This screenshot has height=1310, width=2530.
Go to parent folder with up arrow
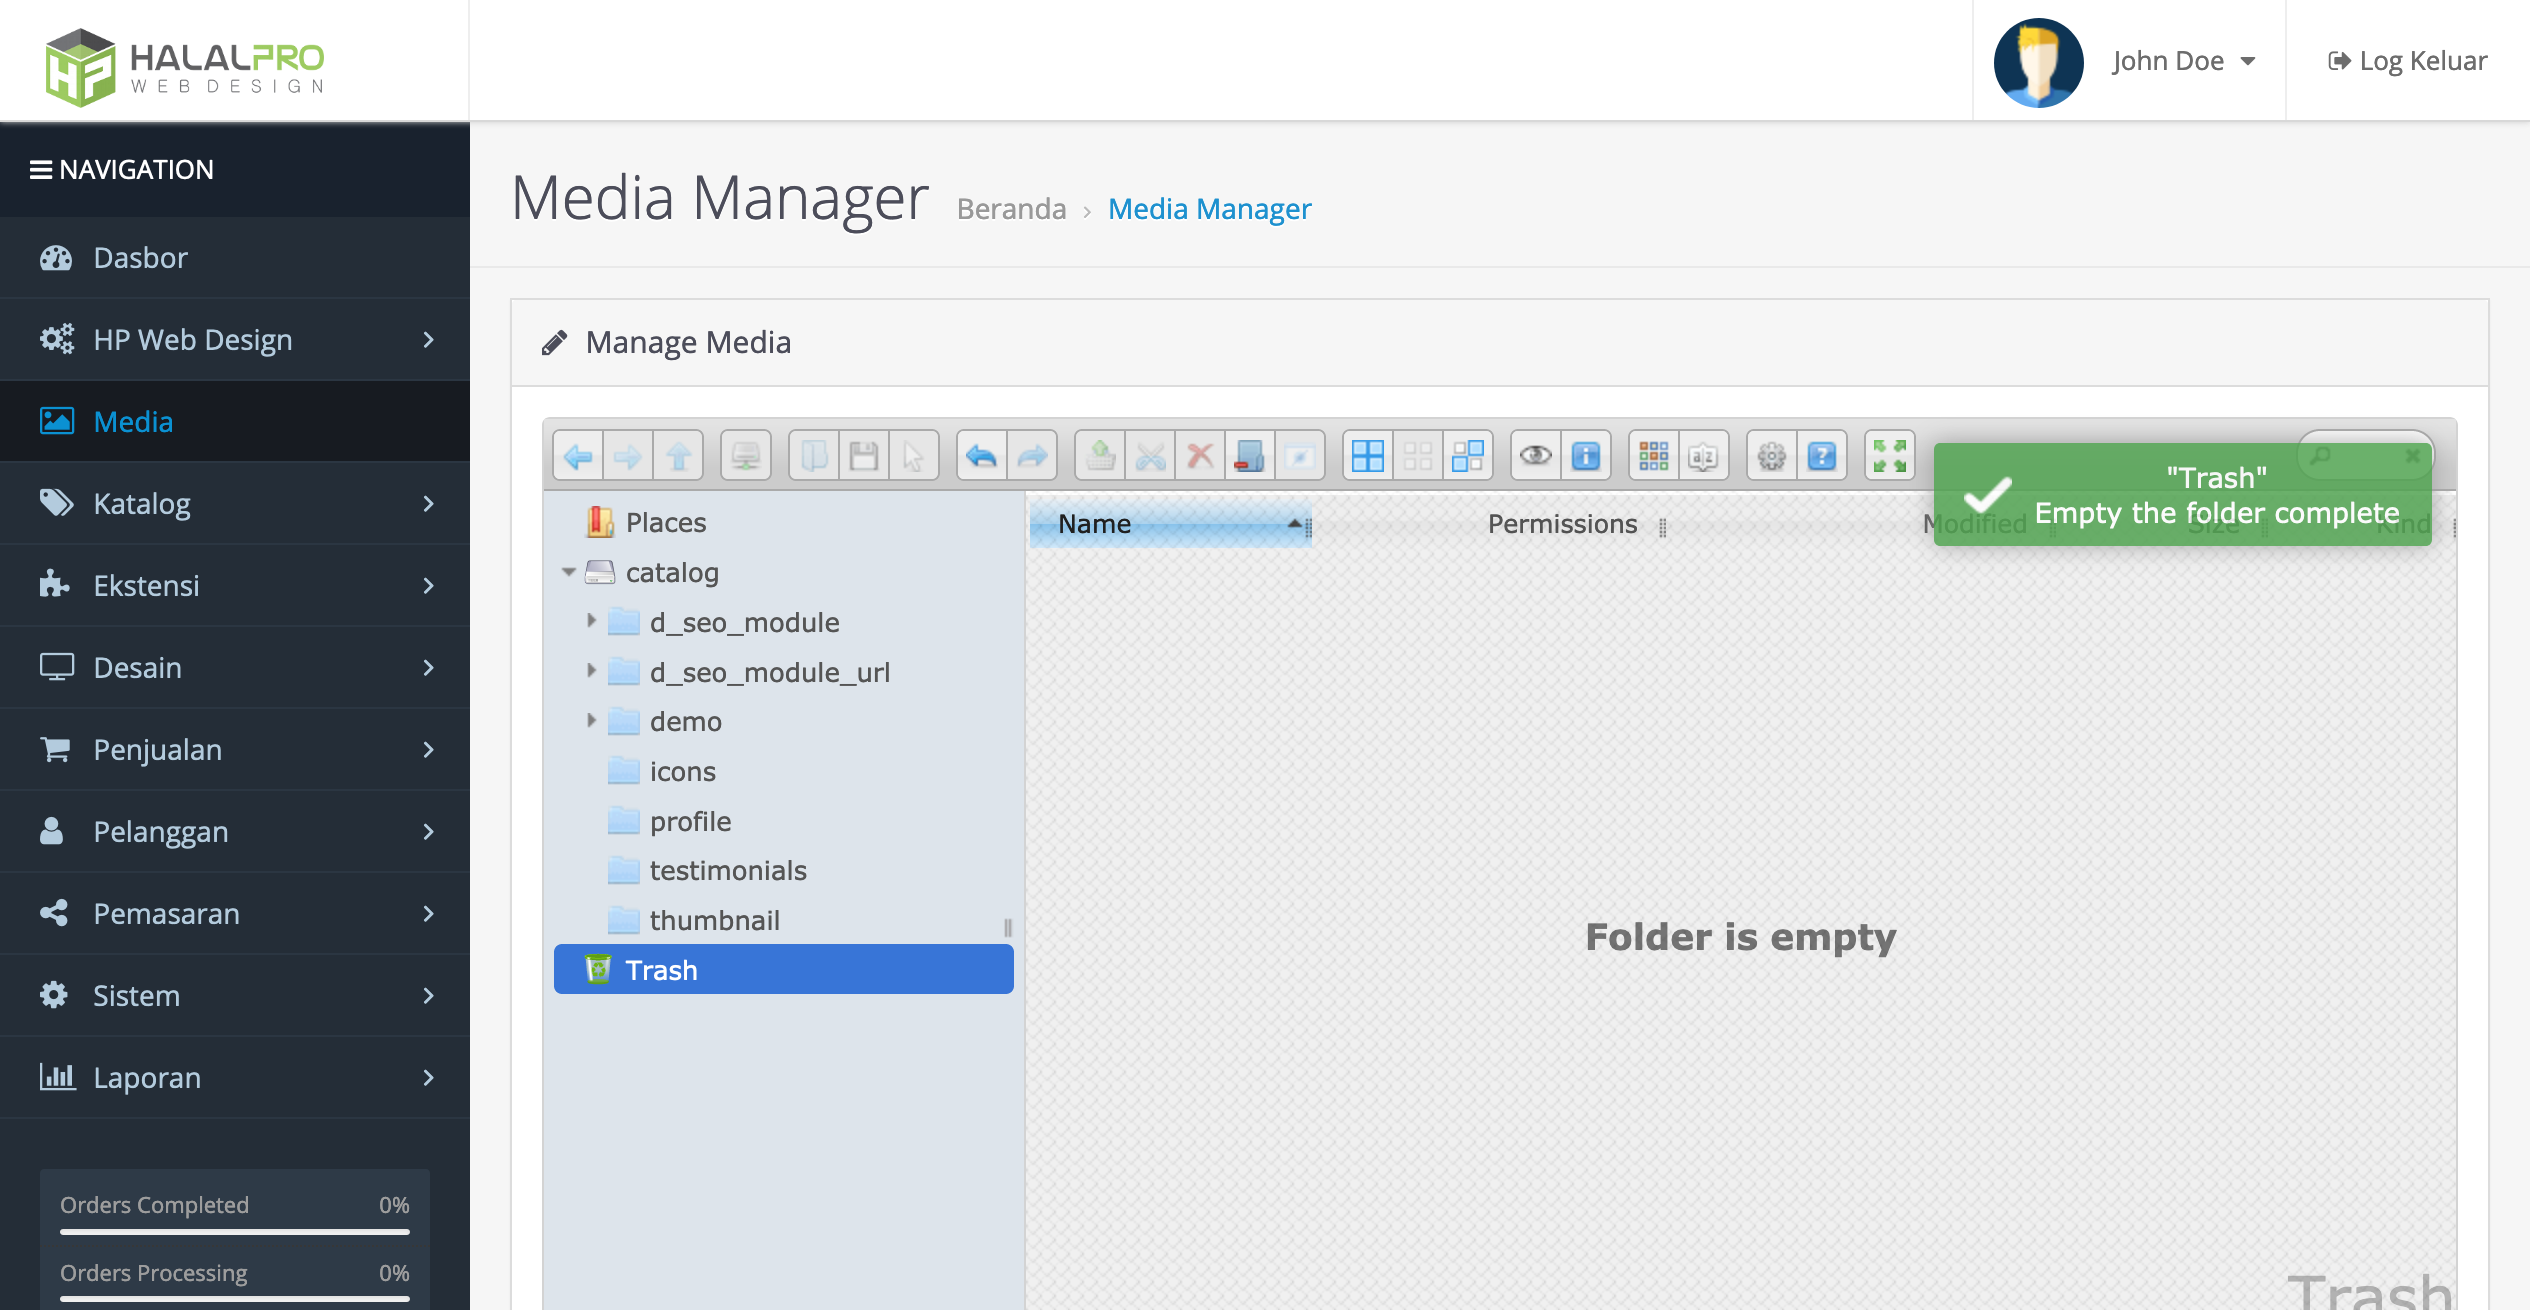pyautogui.click(x=678, y=456)
